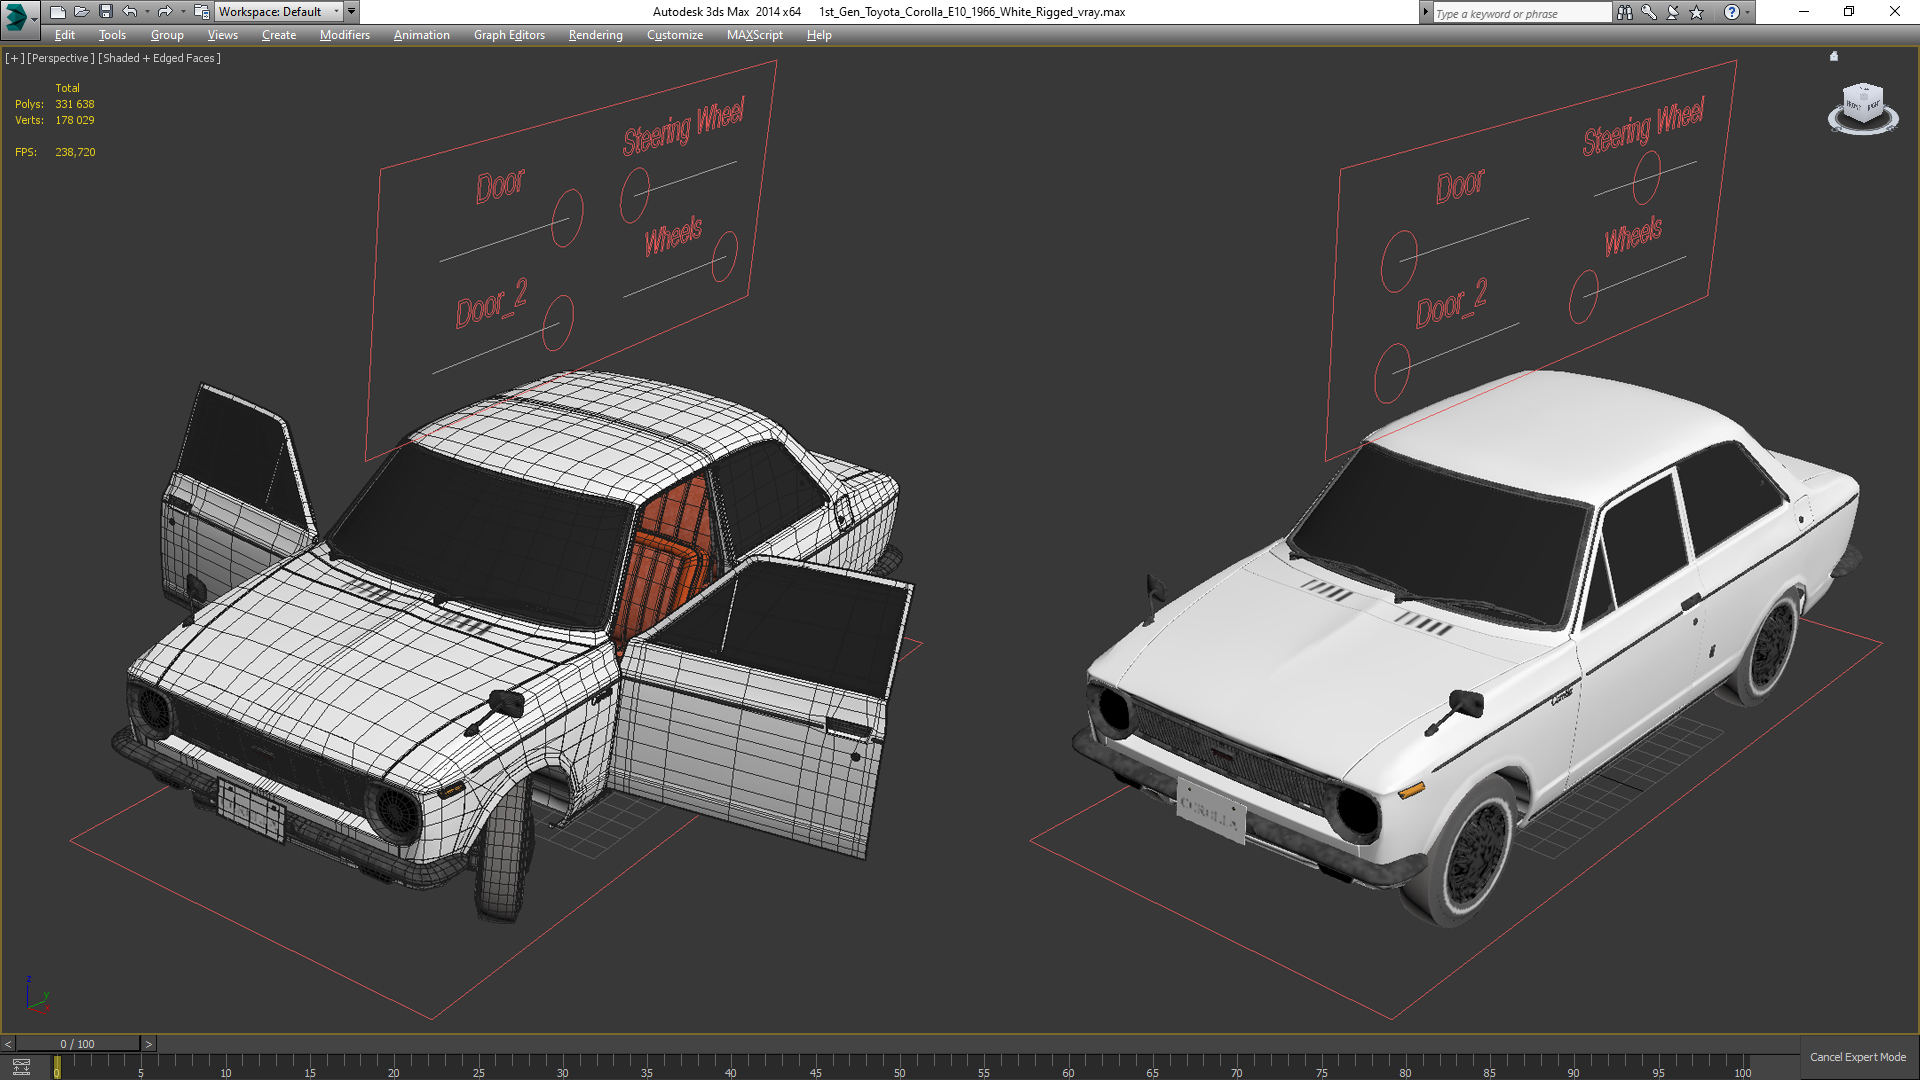Expand the Help dropdown arrow
Viewport: 1920px width, 1080px height.
(1747, 12)
